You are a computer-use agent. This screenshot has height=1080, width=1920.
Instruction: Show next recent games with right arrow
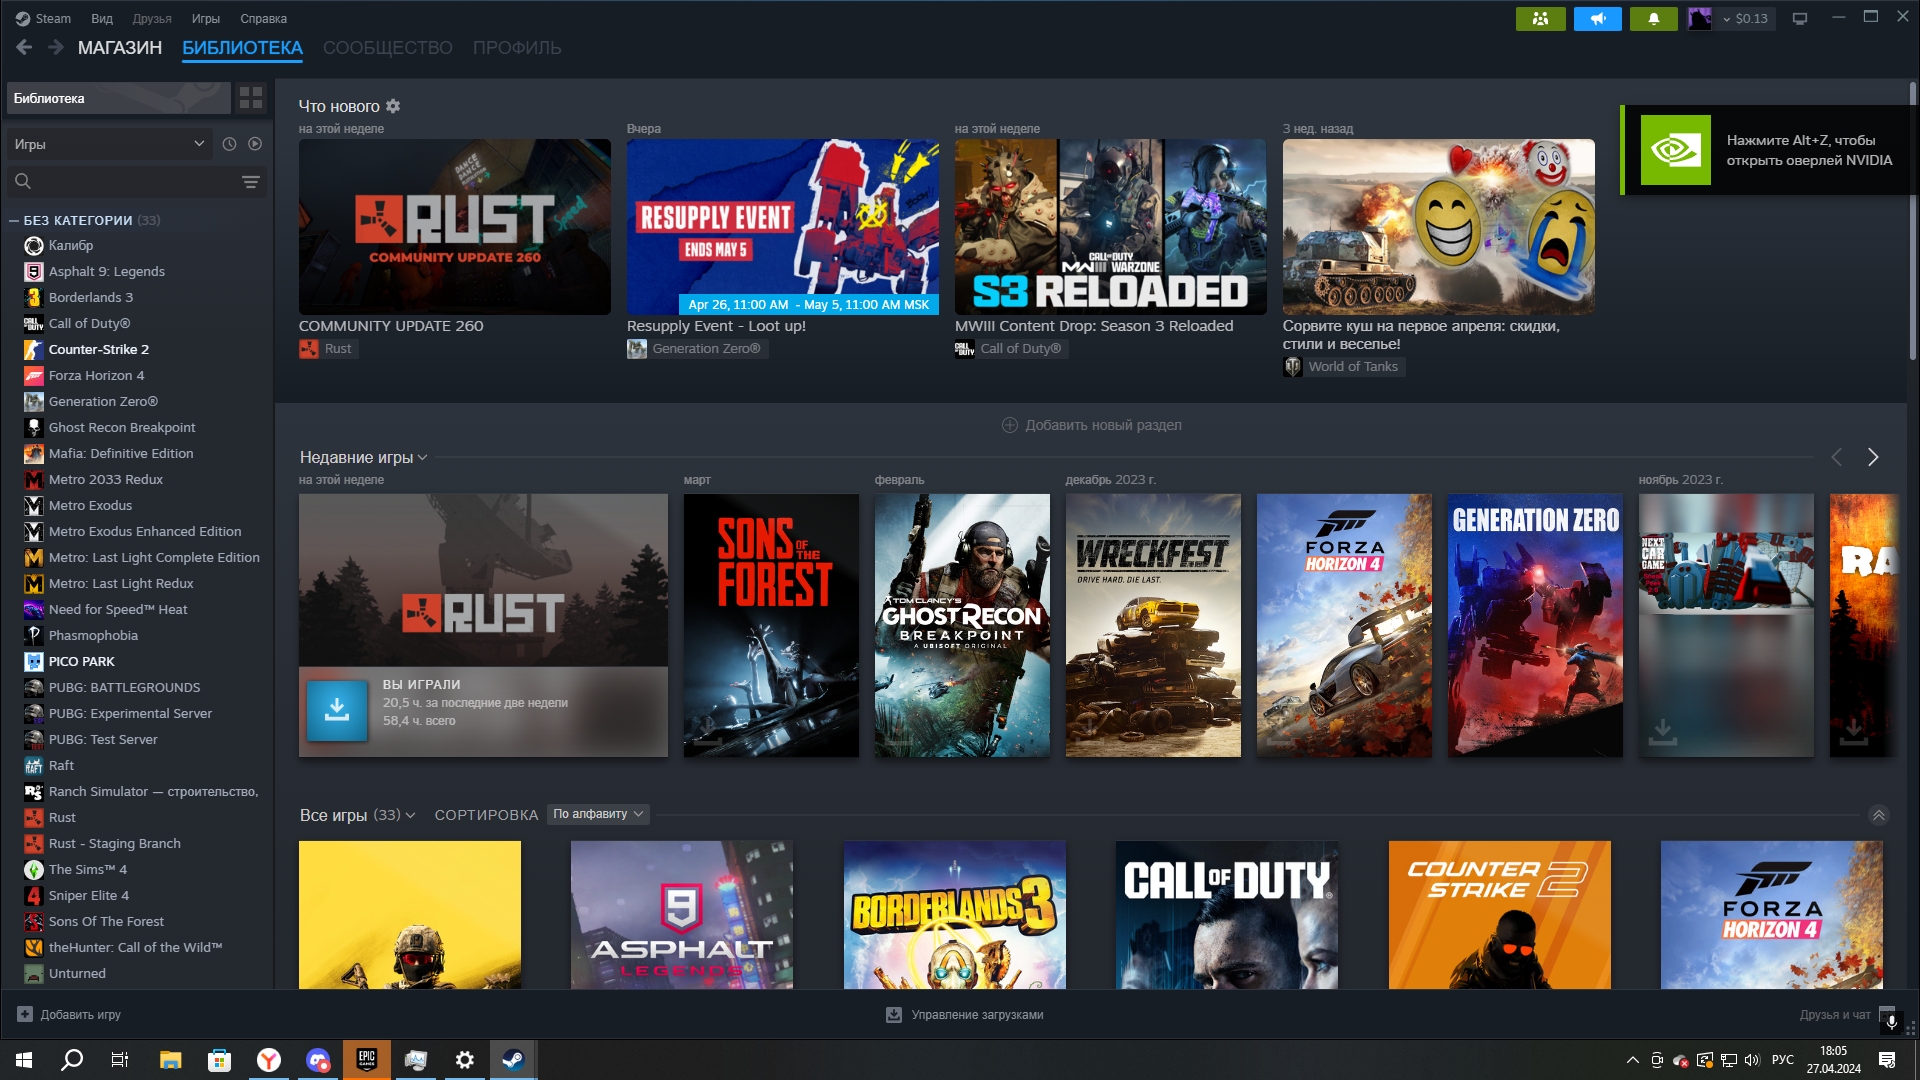click(x=1873, y=457)
